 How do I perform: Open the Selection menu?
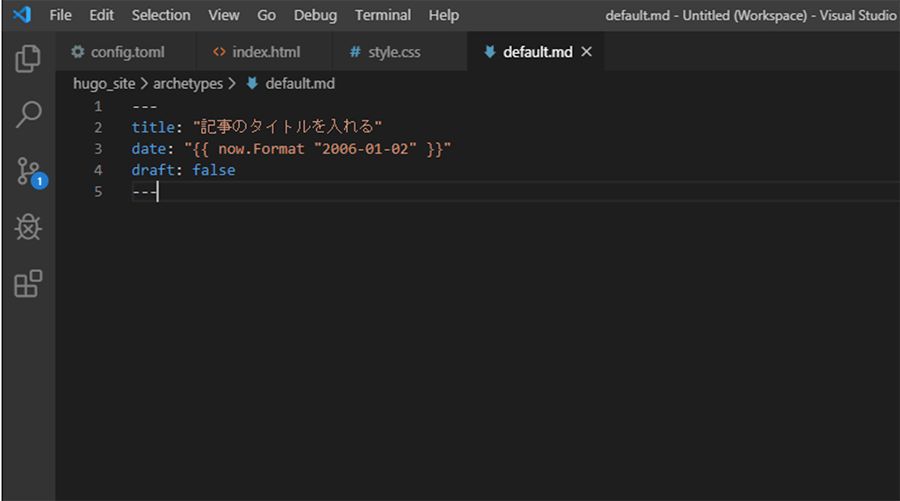tap(161, 15)
